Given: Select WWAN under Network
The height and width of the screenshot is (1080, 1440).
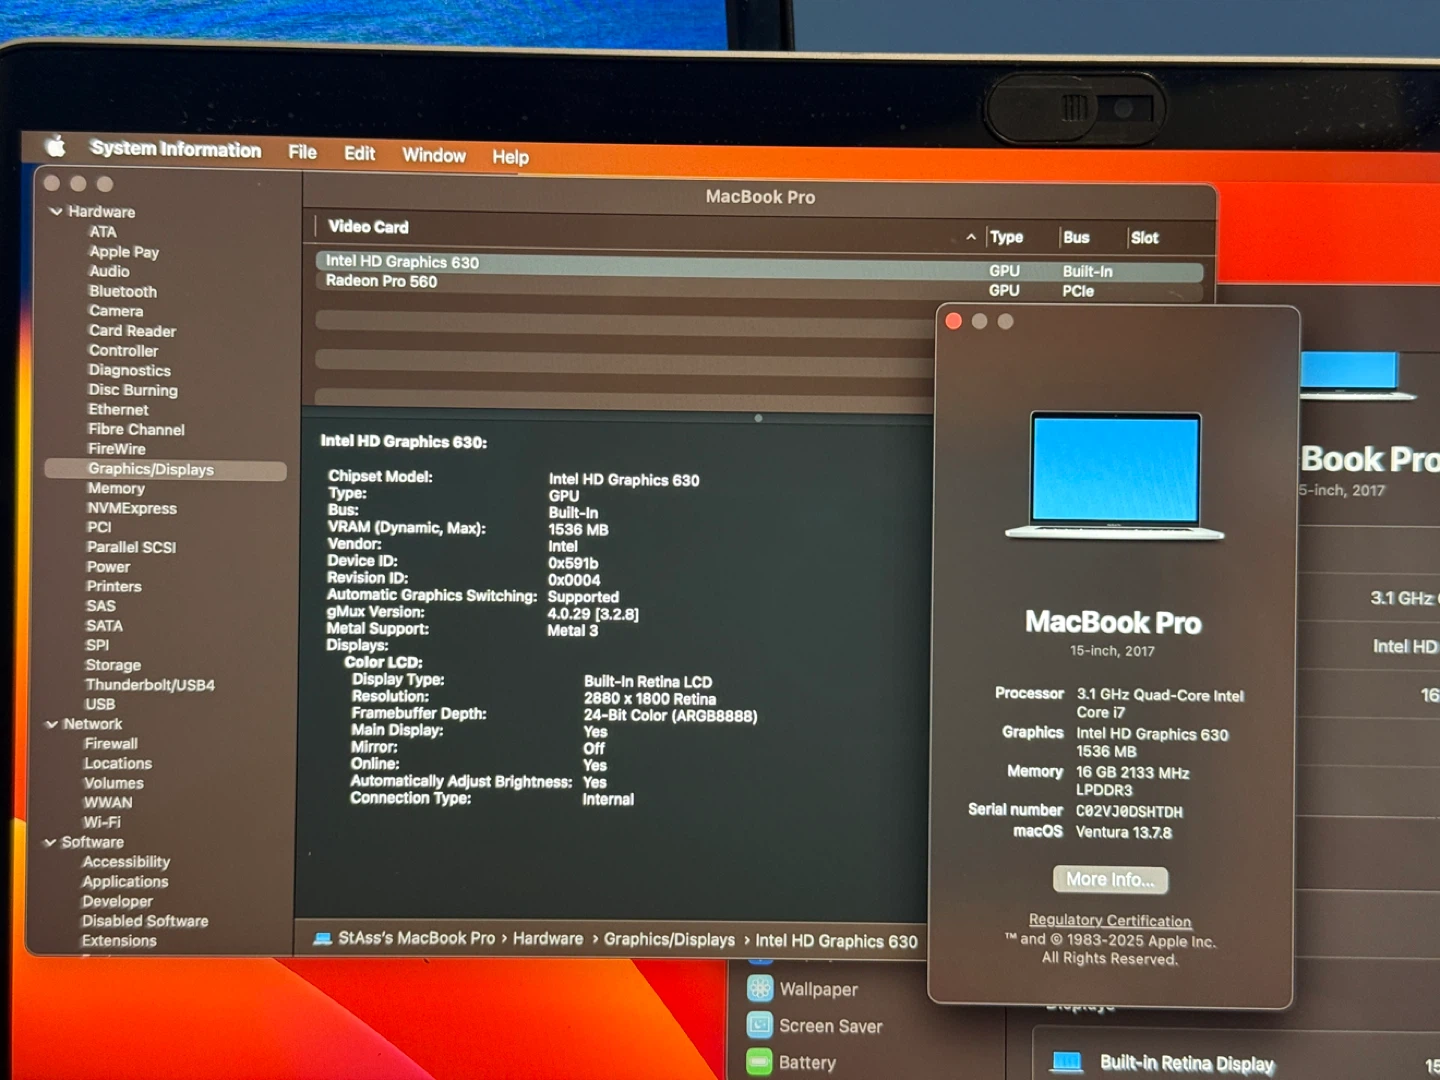Looking at the screenshot, I should pos(108,802).
